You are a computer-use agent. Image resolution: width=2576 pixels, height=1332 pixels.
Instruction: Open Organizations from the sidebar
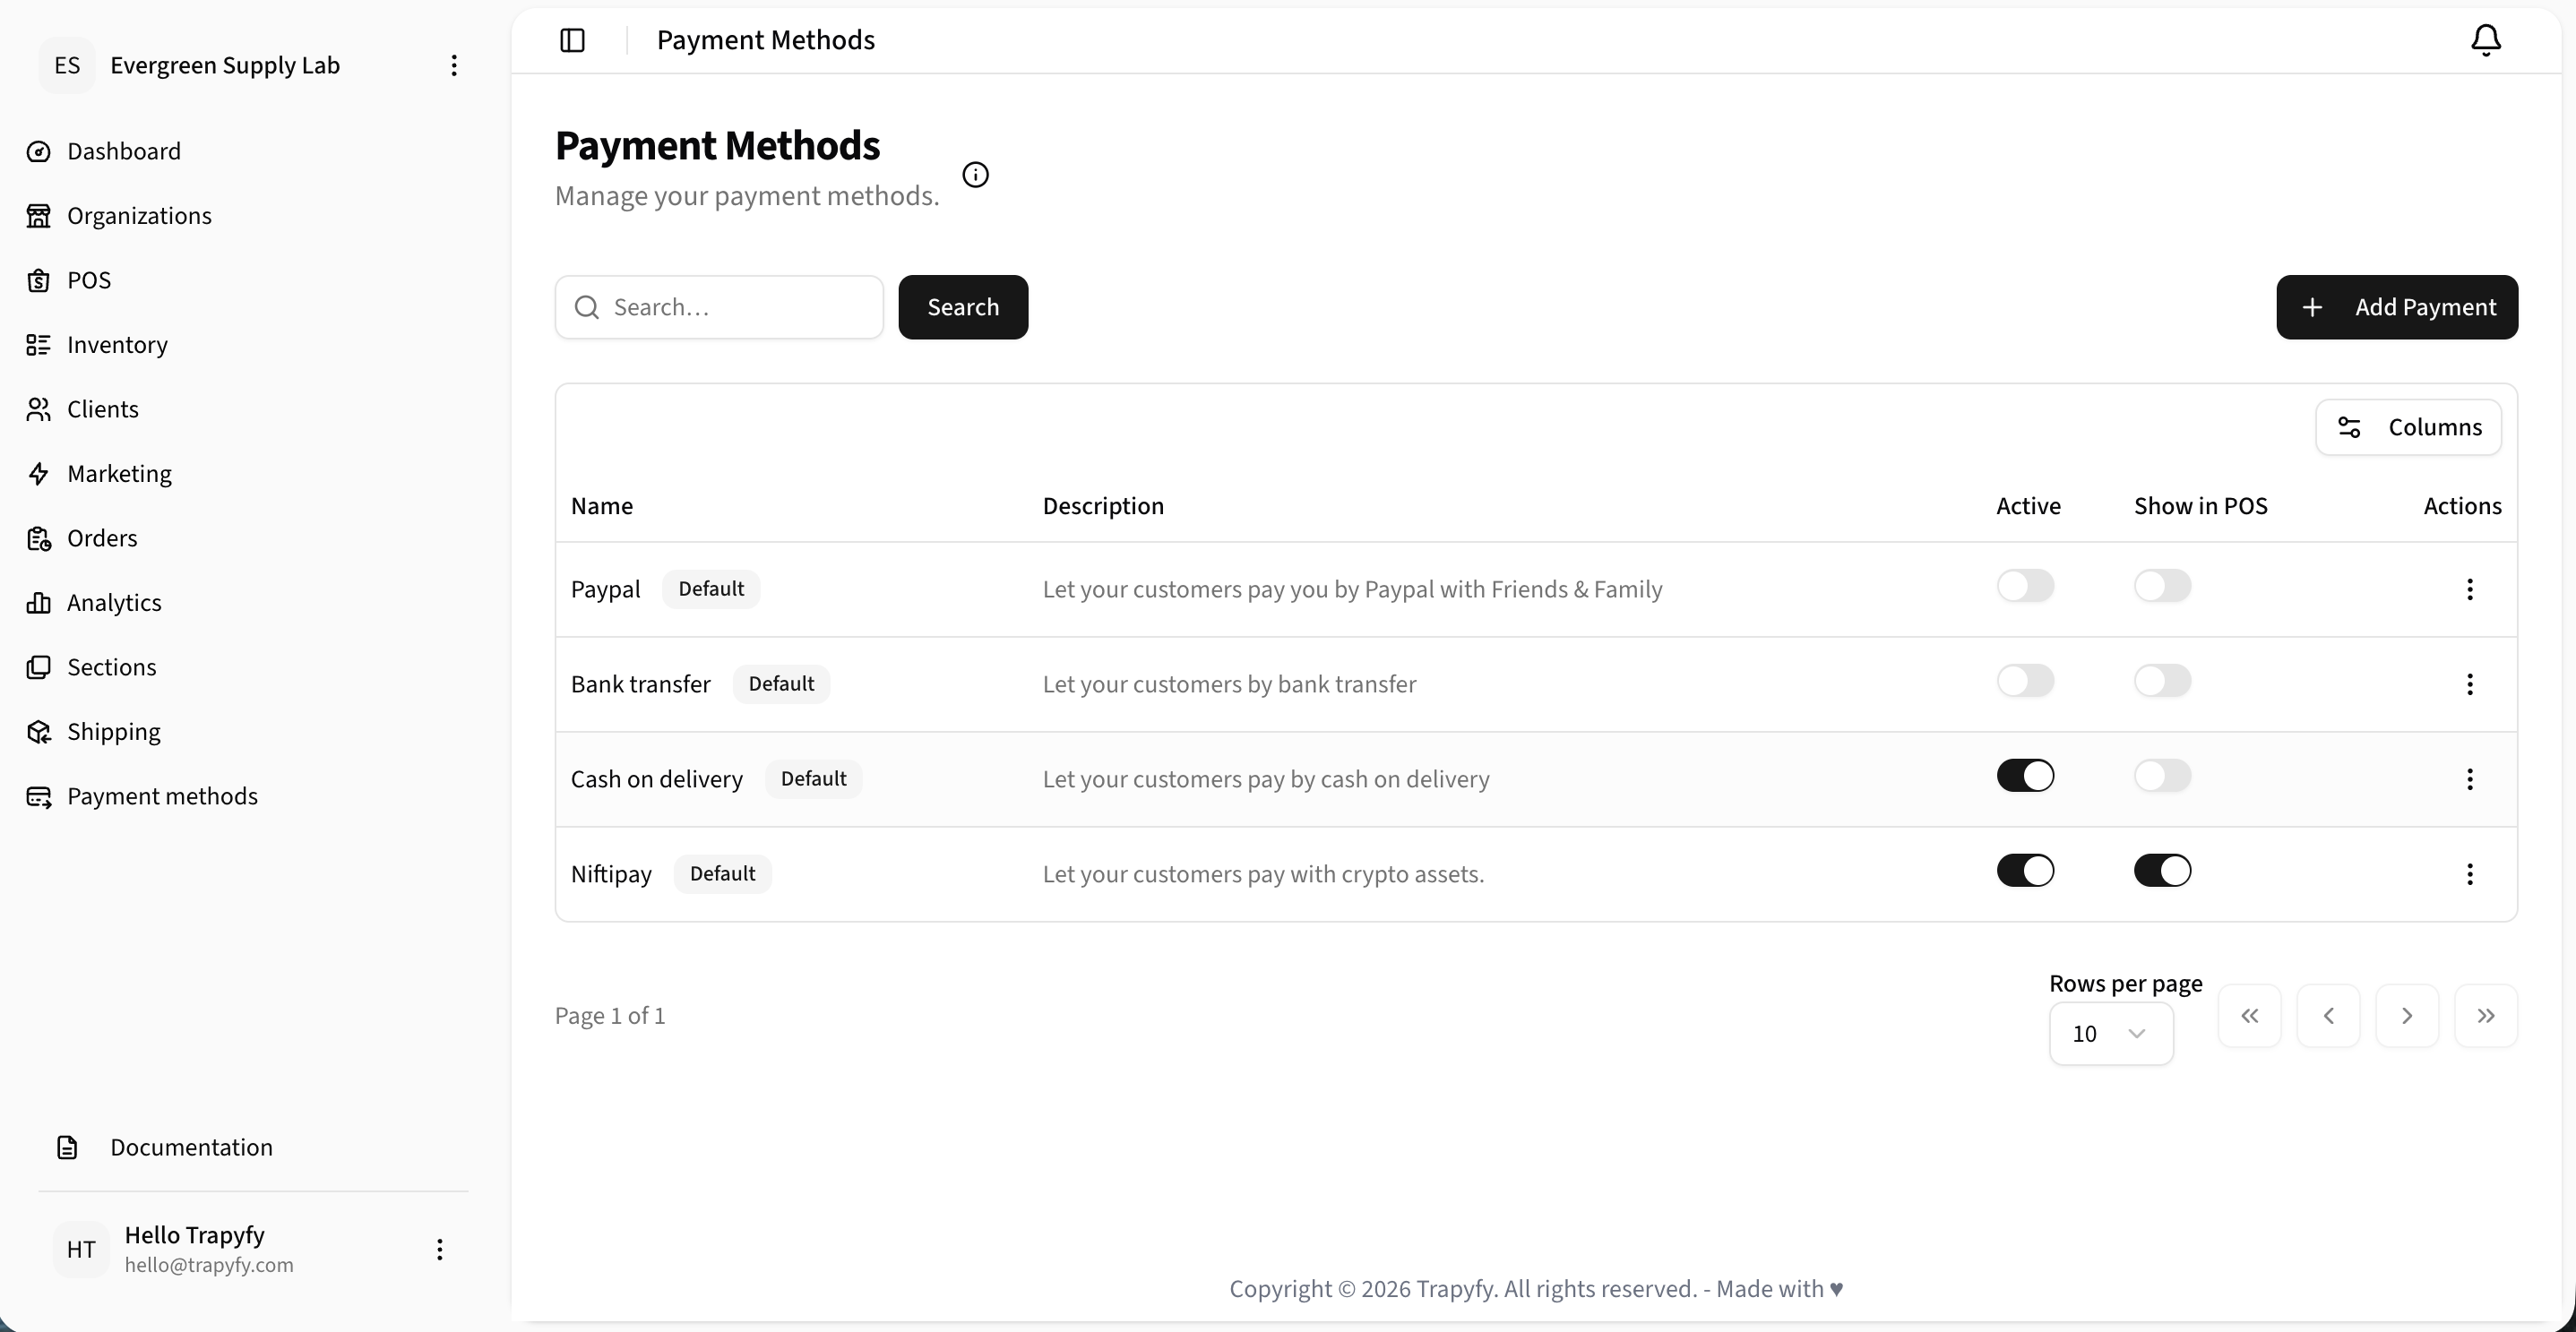pos(139,216)
